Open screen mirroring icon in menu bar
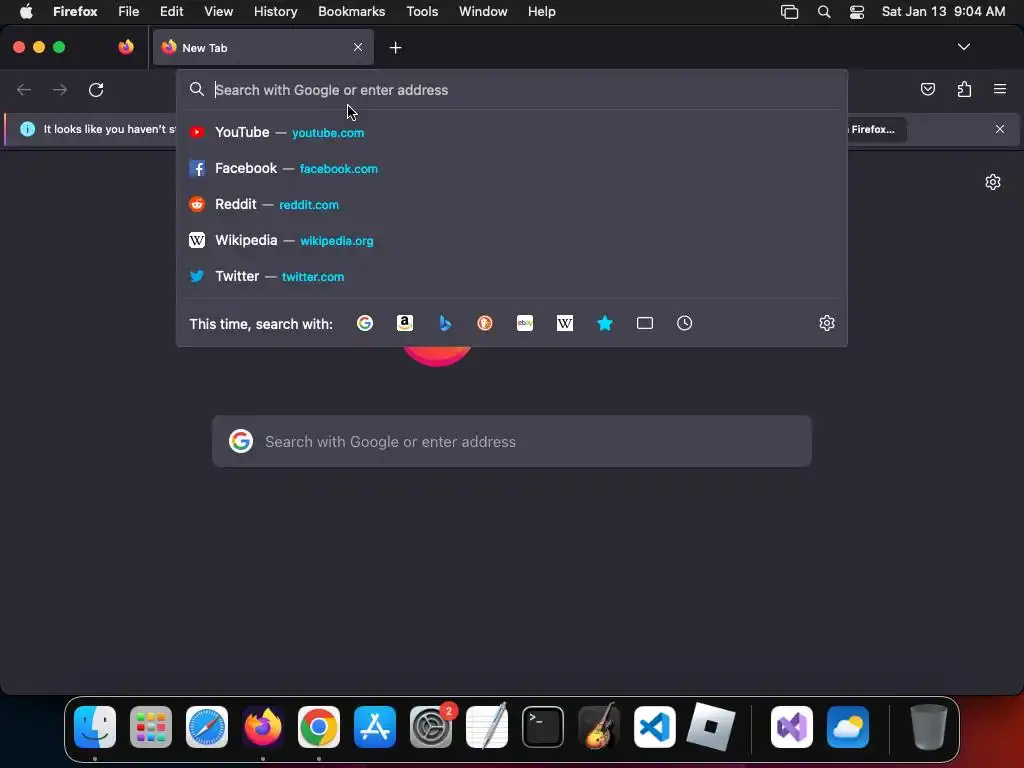Viewport: 1024px width, 768px height. tap(790, 12)
